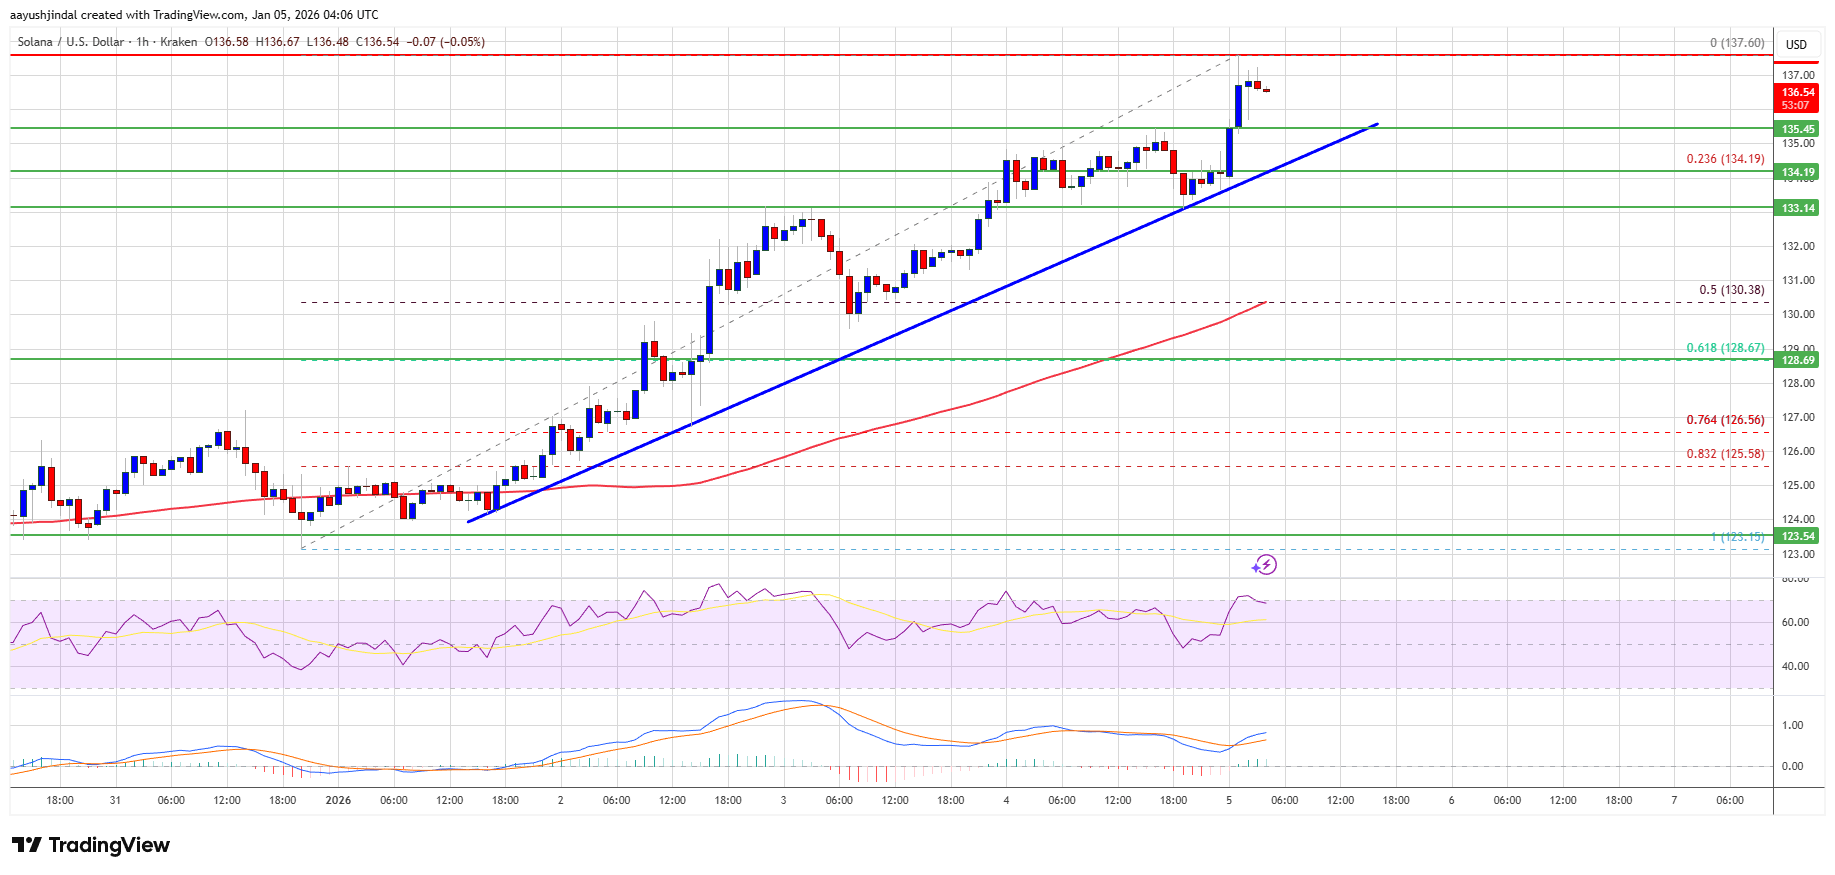Viewport: 1835px width, 875px height.
Task: Click the 1.00 level on MACD scale
Action: point(1793,725)
